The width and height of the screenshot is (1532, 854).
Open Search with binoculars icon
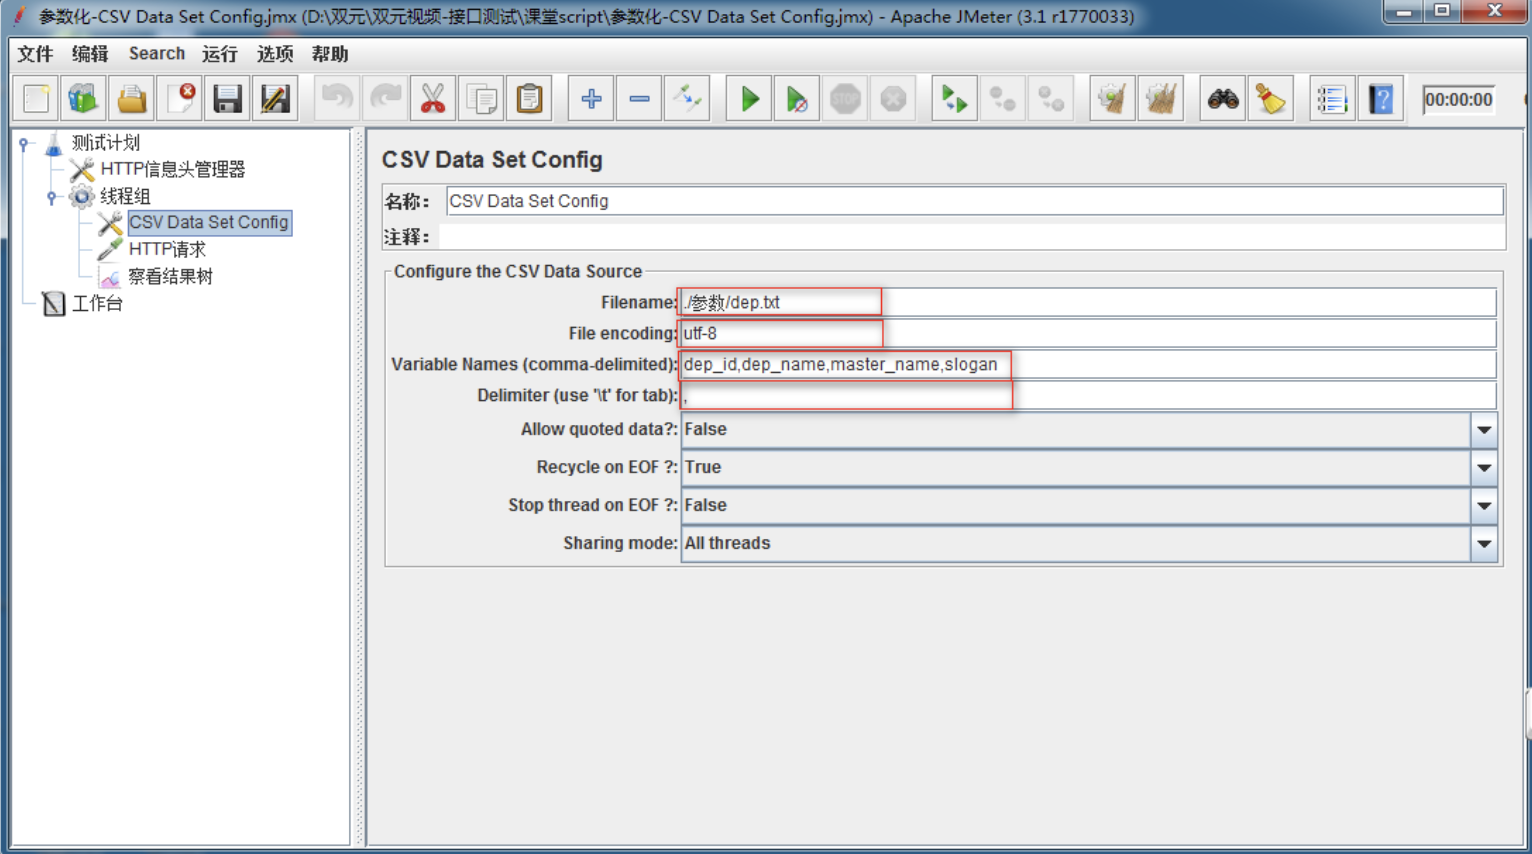coord(1222,99)
